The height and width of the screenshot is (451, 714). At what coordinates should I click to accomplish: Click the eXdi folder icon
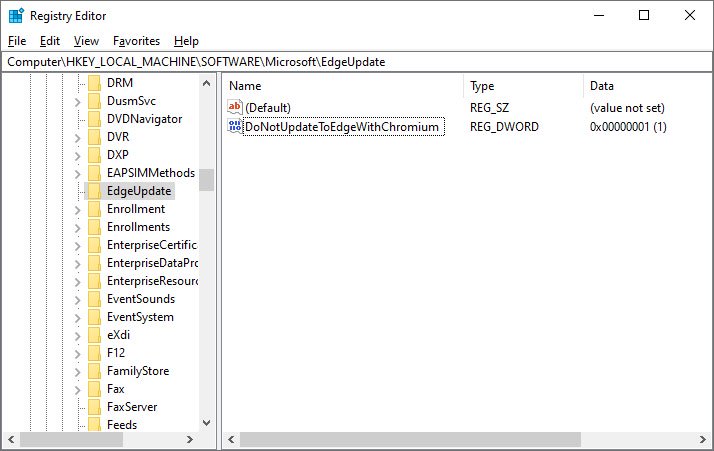94,335
